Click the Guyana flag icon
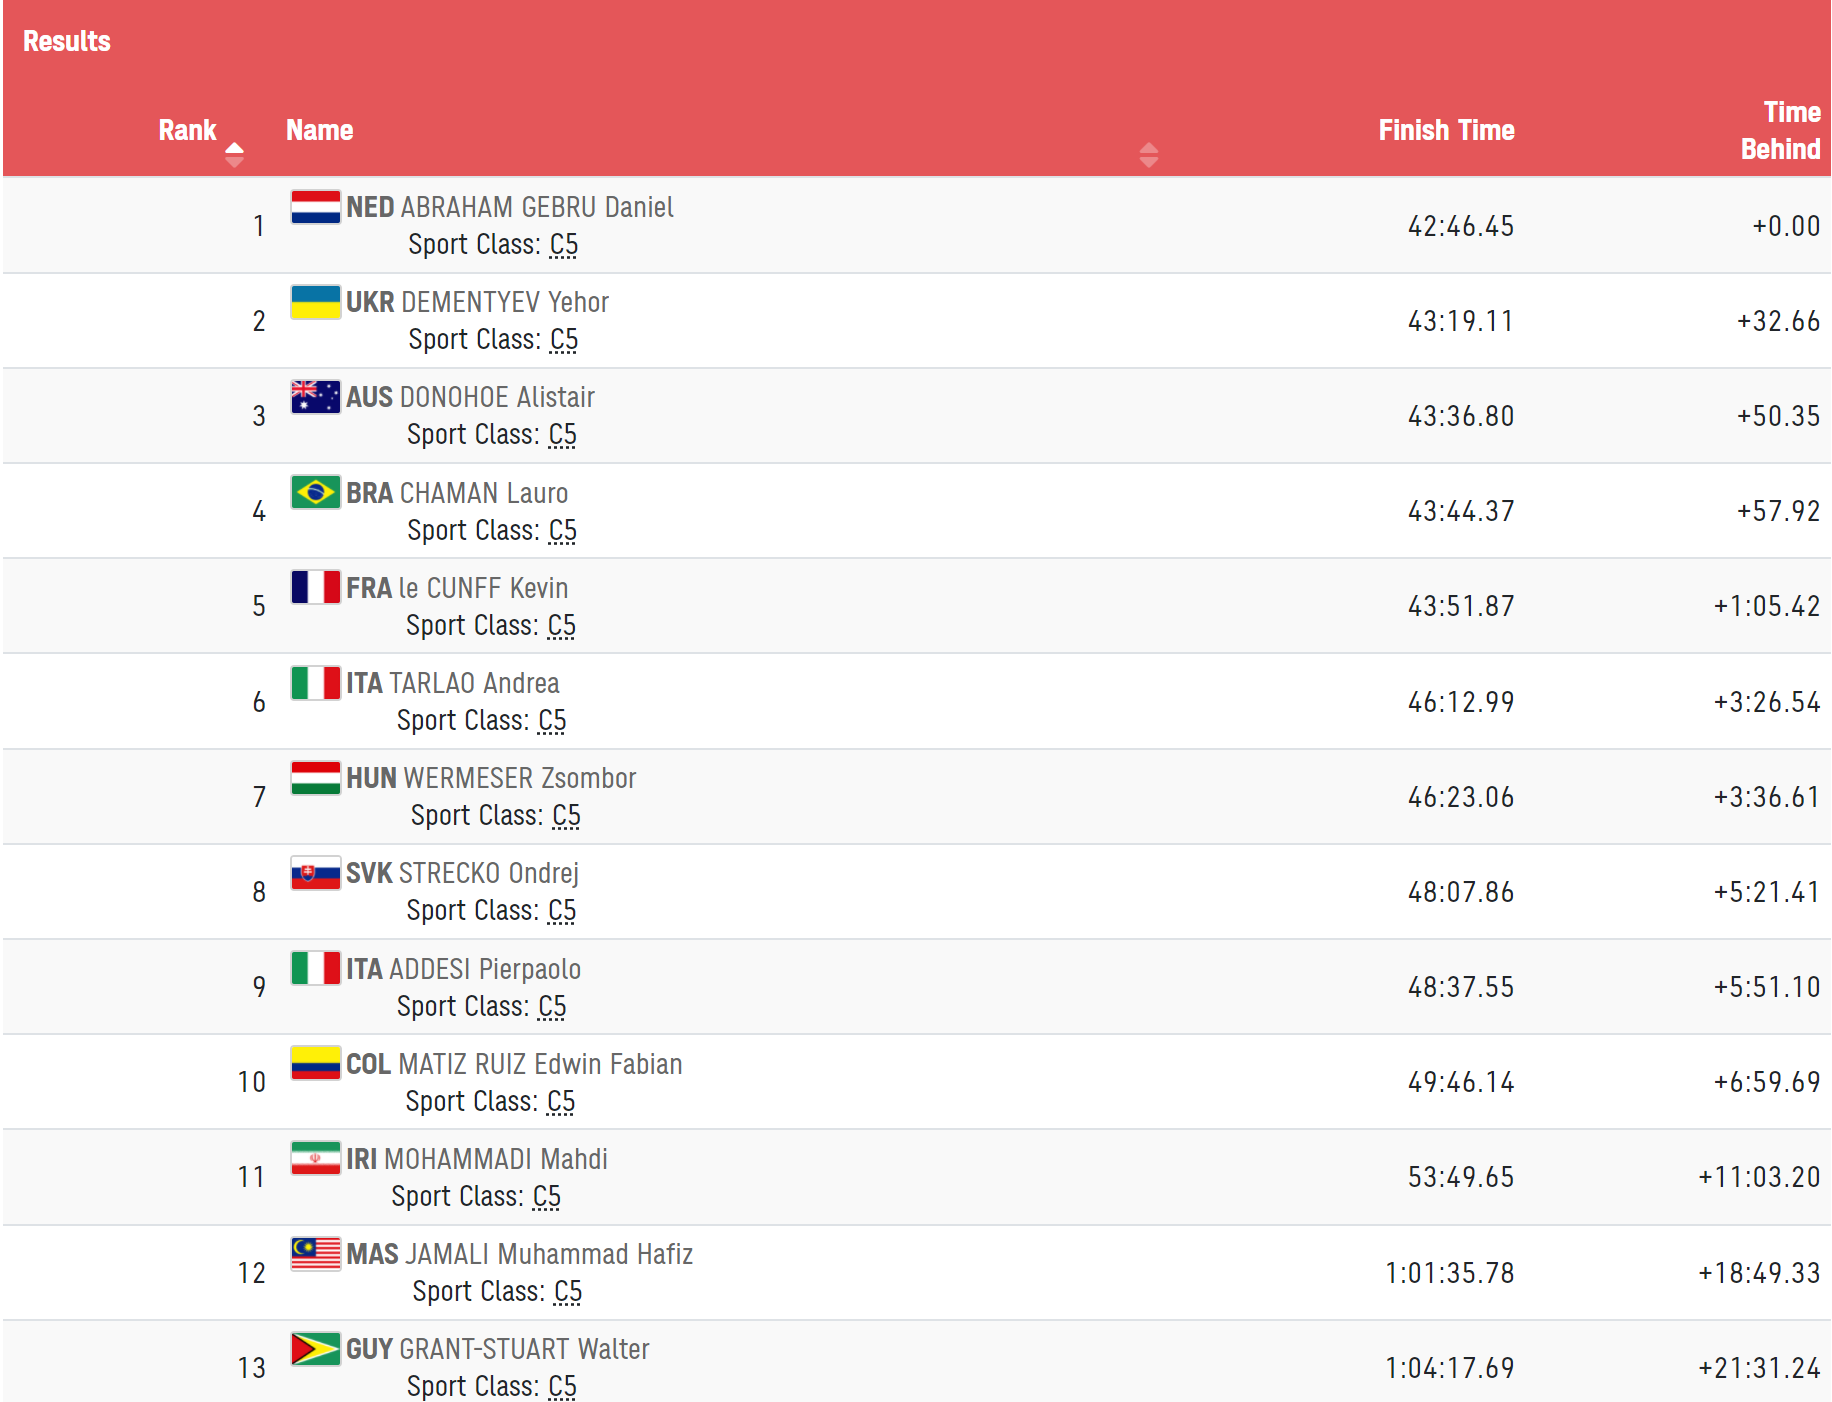The height and width of the screenshot is (1402, 1832). (x=315, y=1349)
